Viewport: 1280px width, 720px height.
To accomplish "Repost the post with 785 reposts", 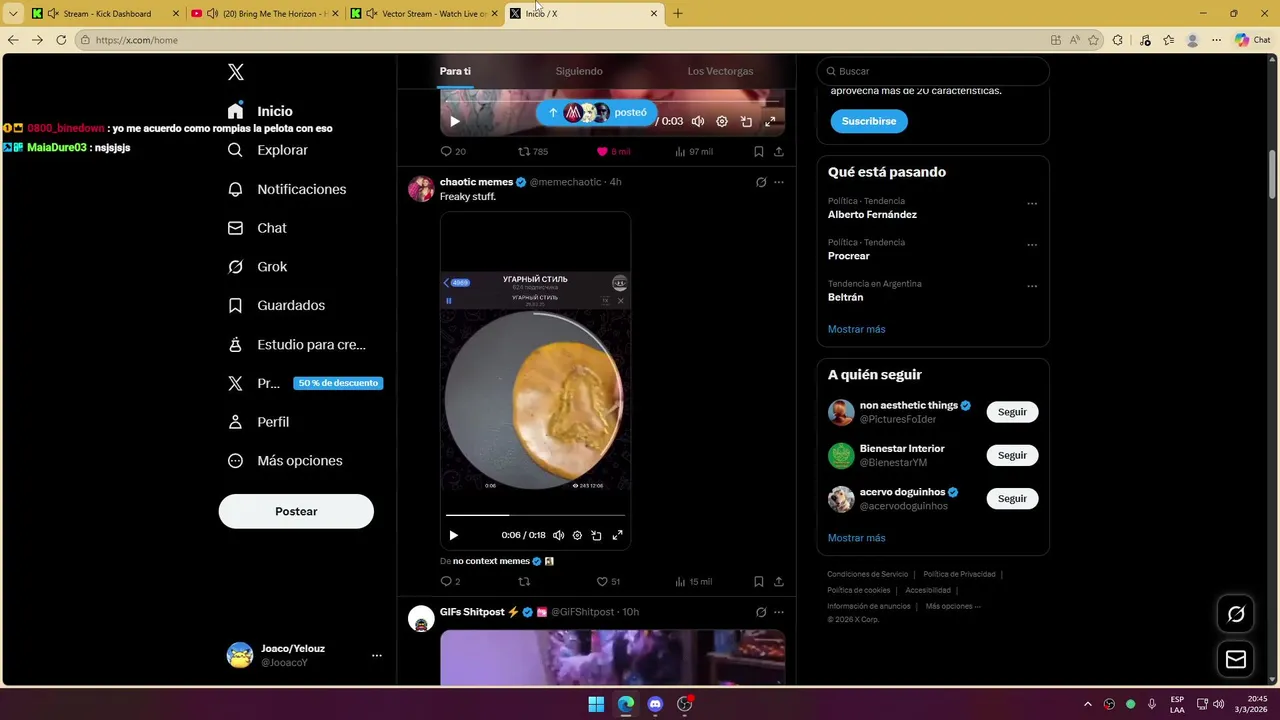I will click(x=532, y=151).
